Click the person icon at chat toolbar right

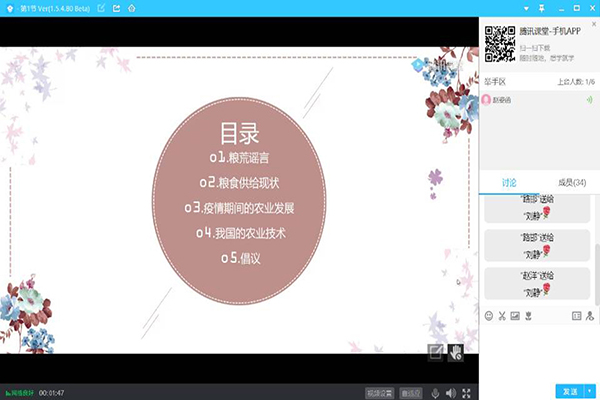pyautogui.click(x=590, y=316)
